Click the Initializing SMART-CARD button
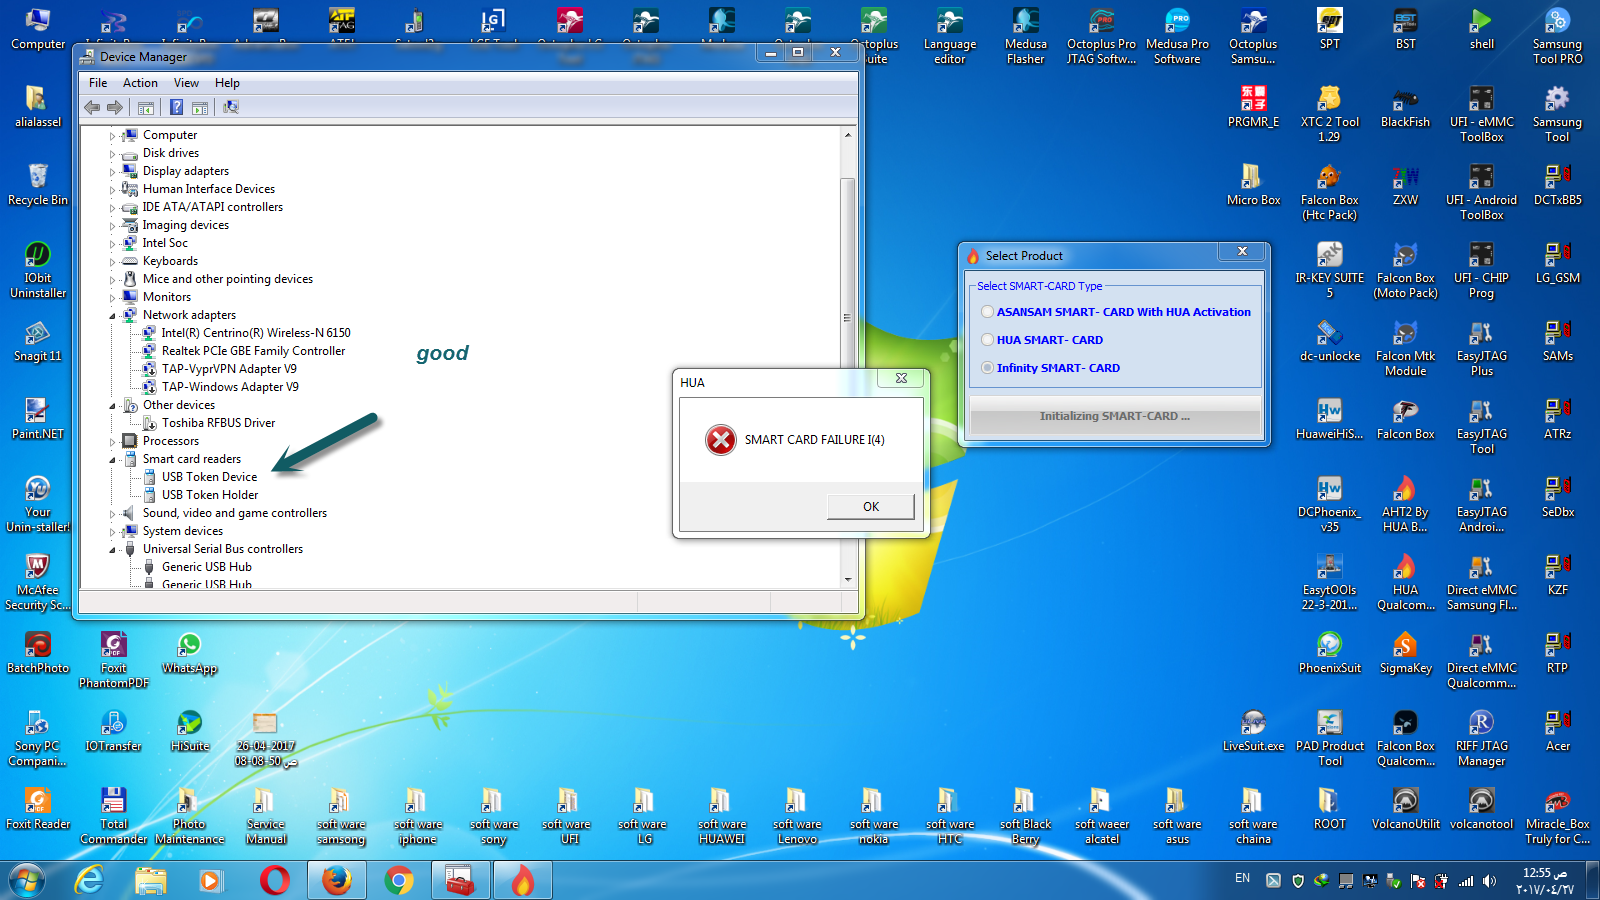The image size is (1600, 900). click(1114, 416)
